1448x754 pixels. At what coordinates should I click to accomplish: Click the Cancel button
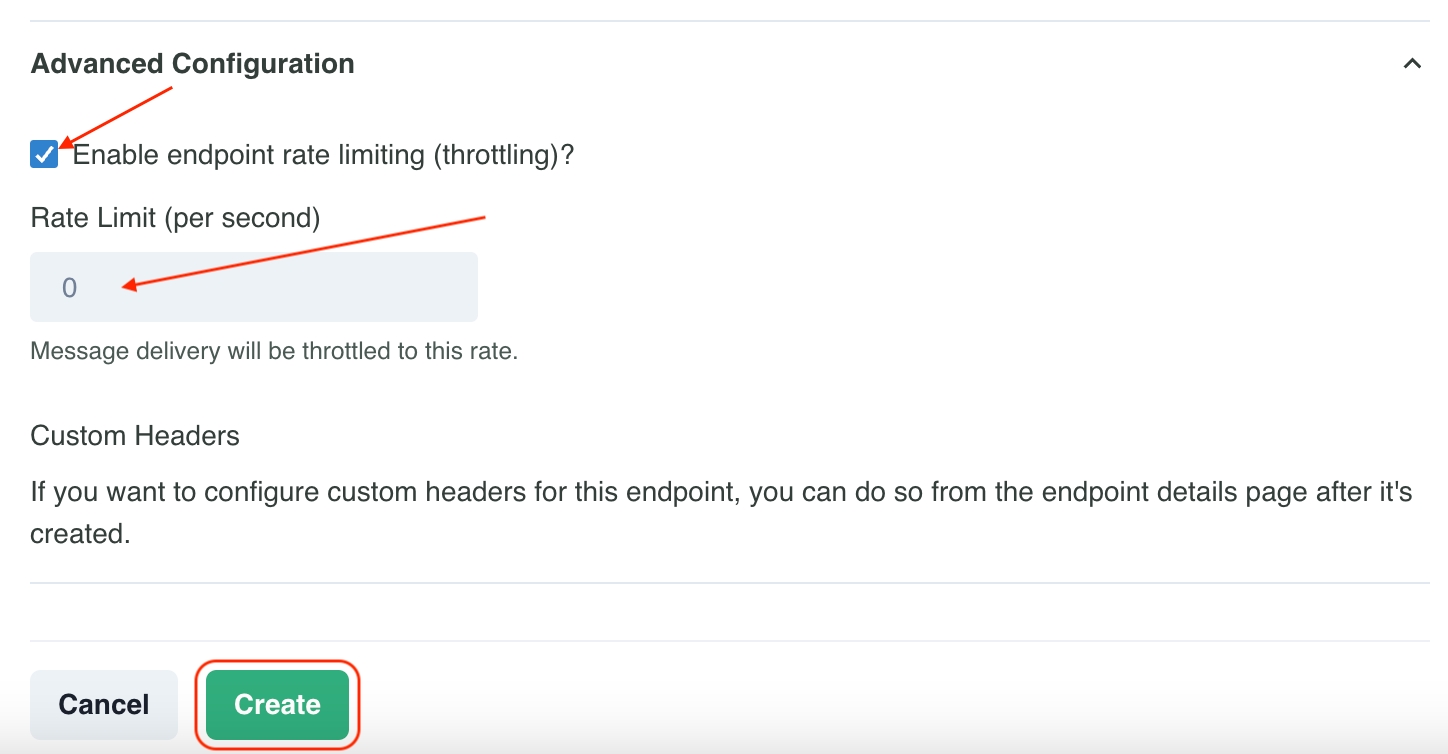click(x=104, y=704)
